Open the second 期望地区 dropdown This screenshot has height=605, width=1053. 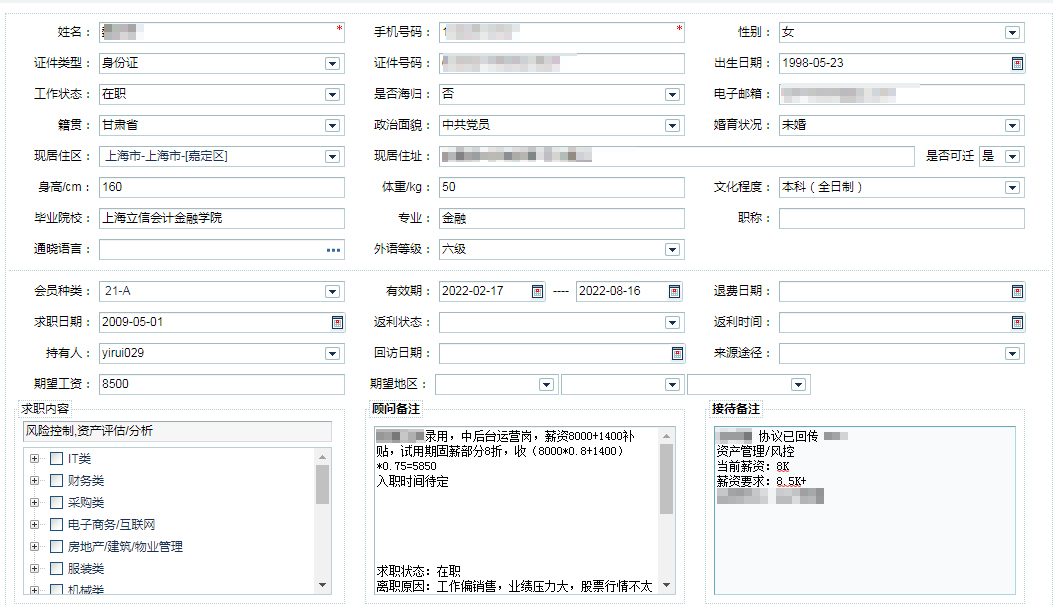(x=672, y=384)
